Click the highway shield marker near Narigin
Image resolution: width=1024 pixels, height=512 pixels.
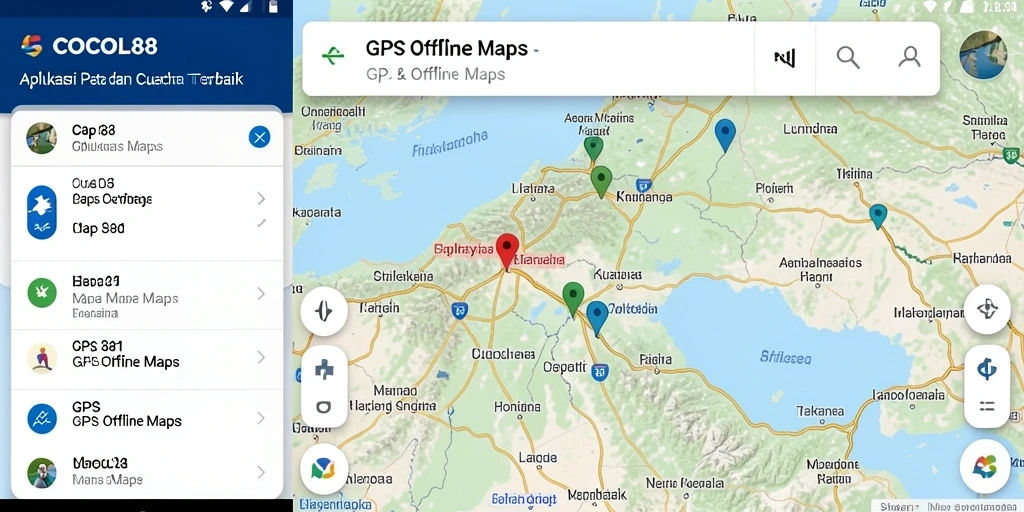coord(460,310)
